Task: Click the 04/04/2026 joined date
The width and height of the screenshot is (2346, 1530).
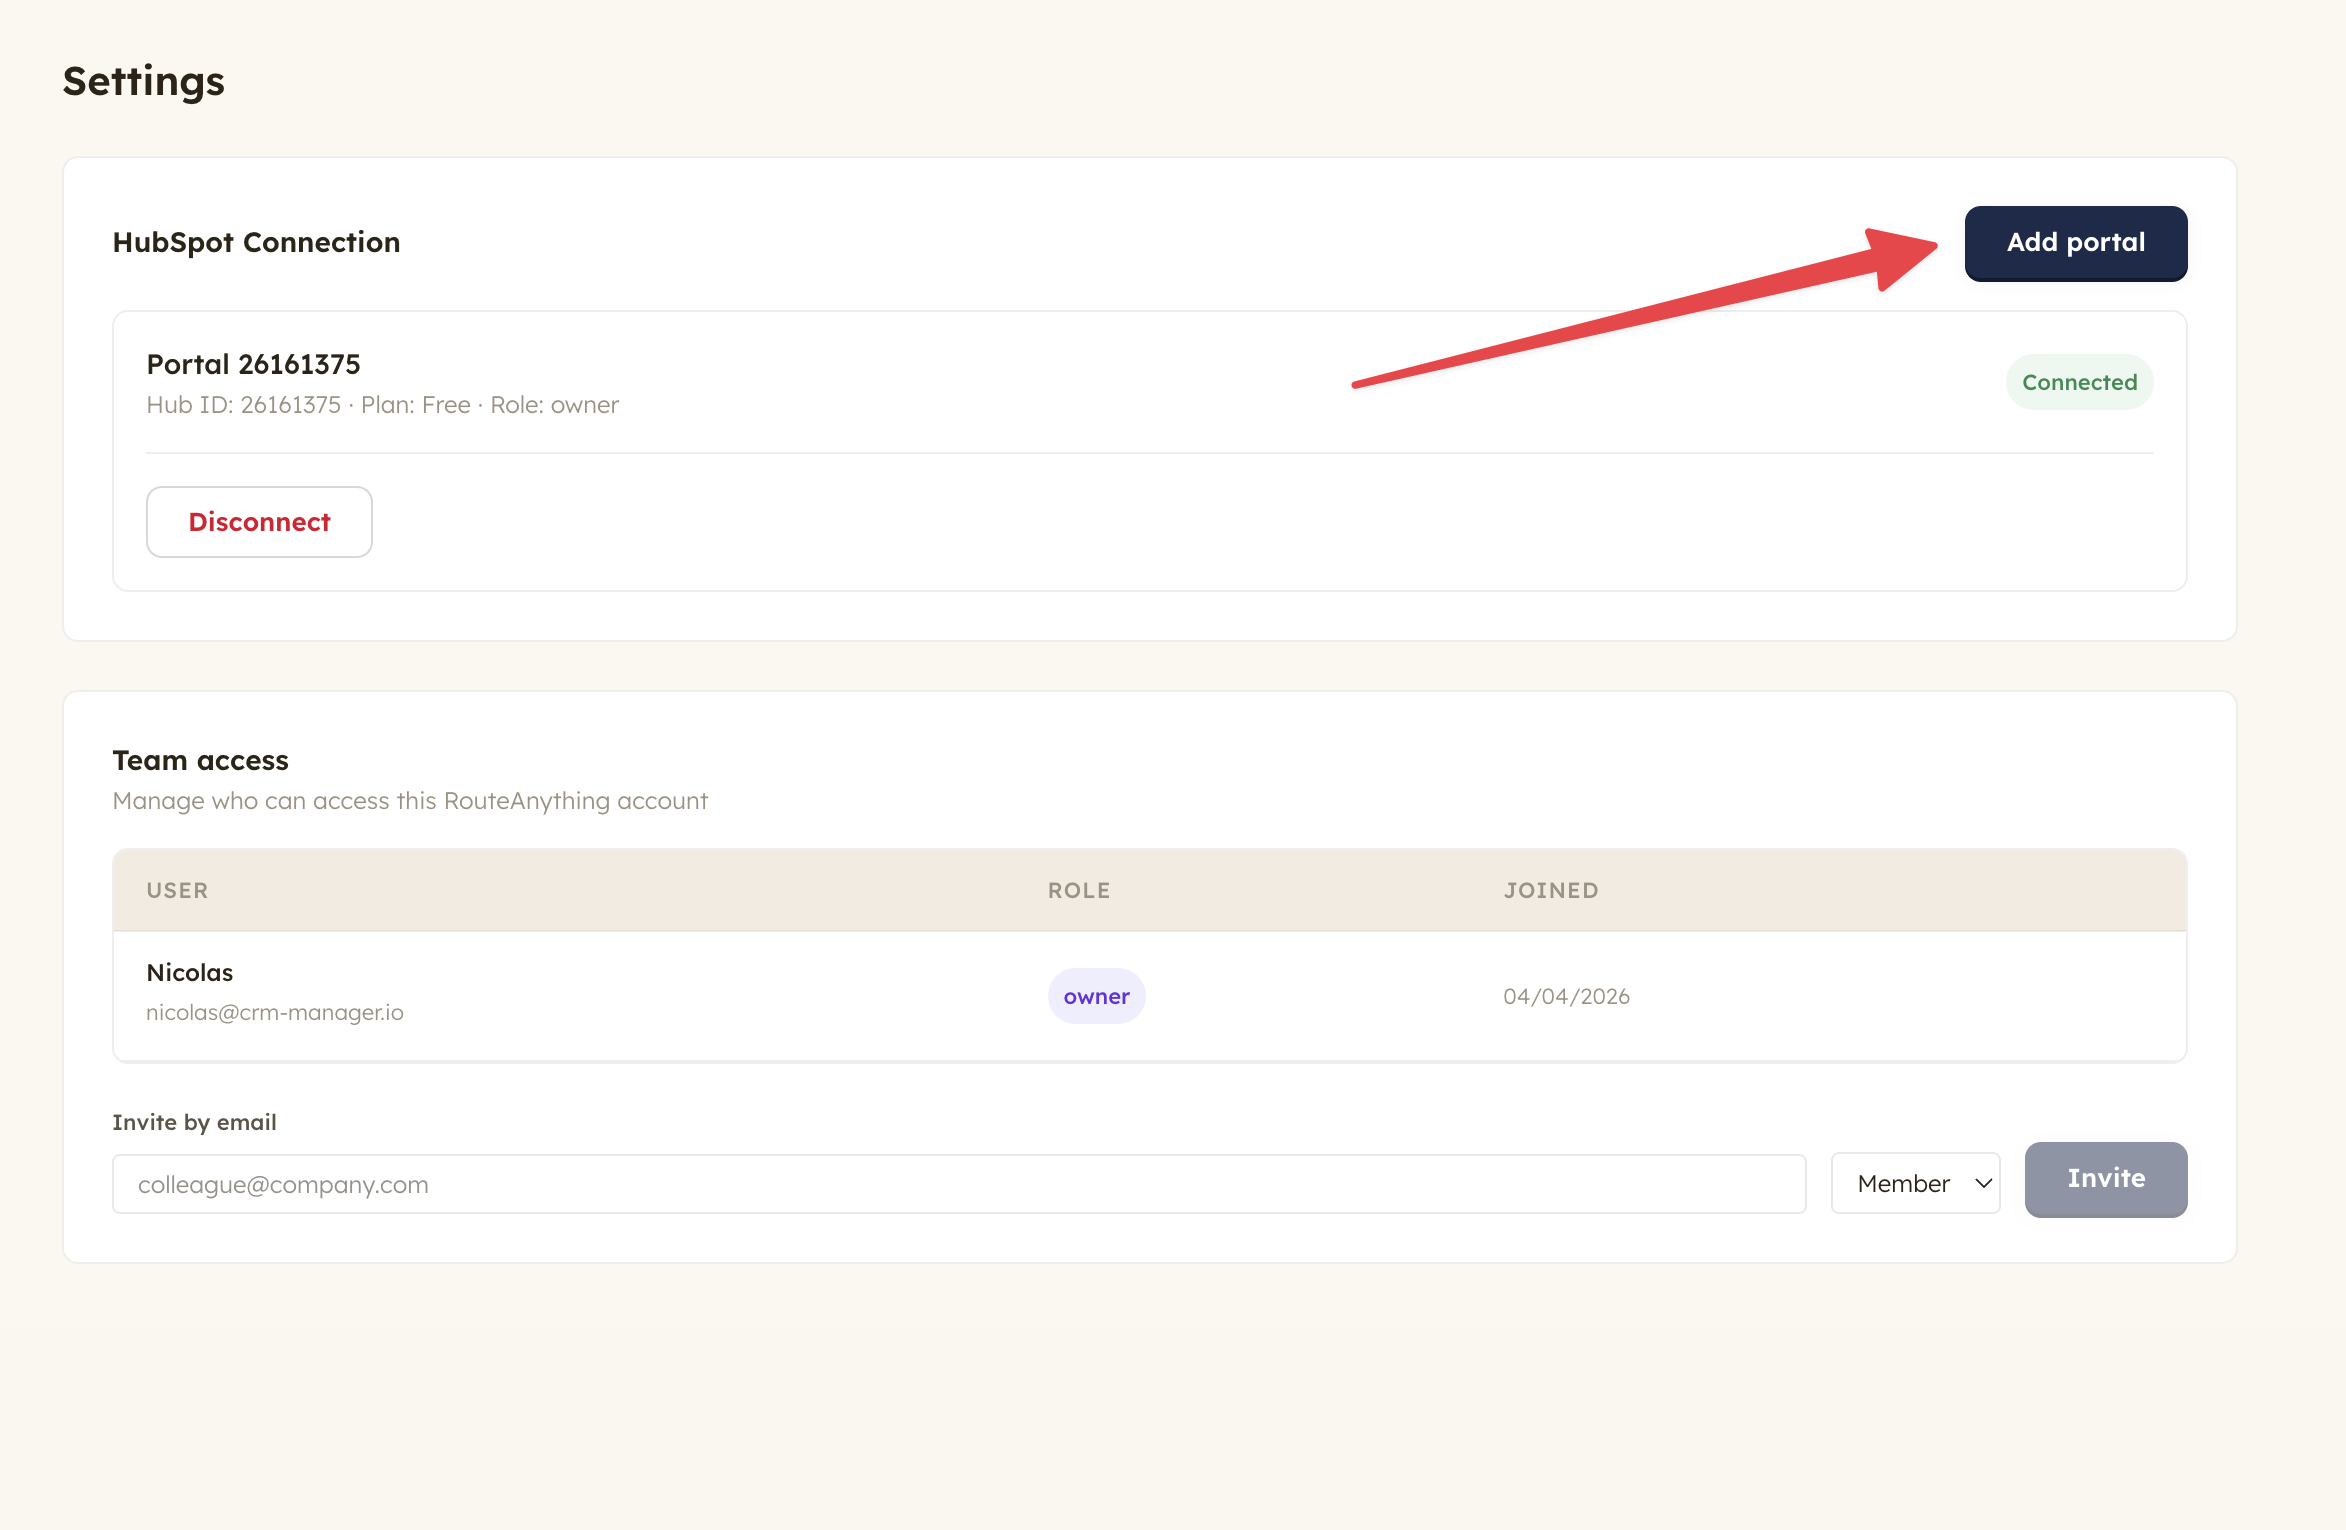Action: click(x=1566, y=996)
